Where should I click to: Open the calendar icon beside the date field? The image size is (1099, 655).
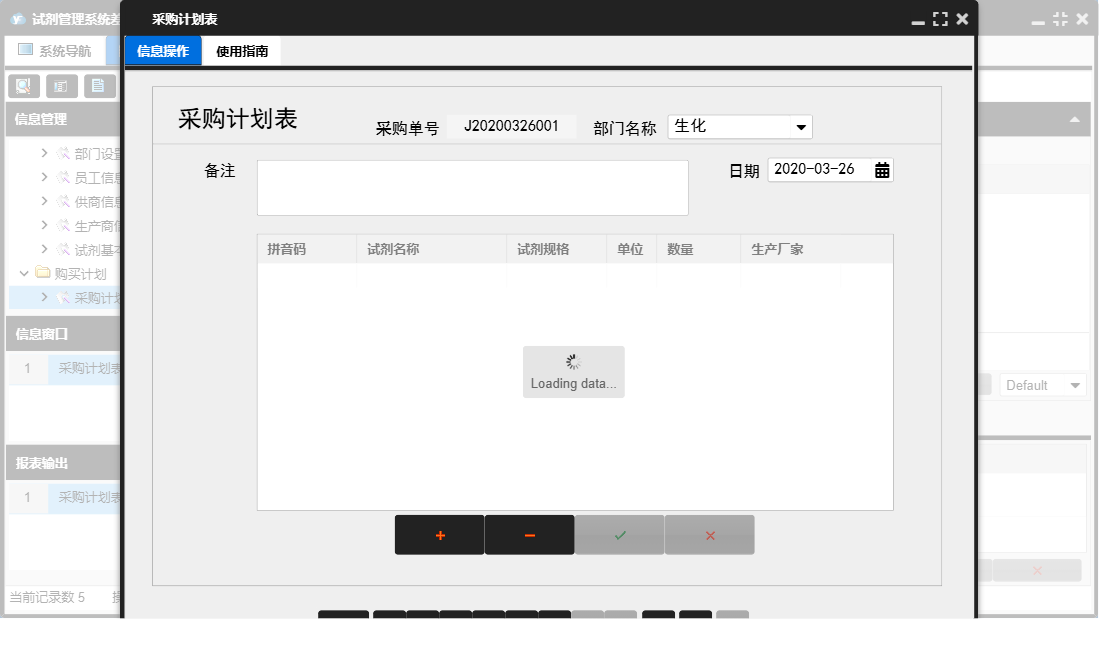882,169
